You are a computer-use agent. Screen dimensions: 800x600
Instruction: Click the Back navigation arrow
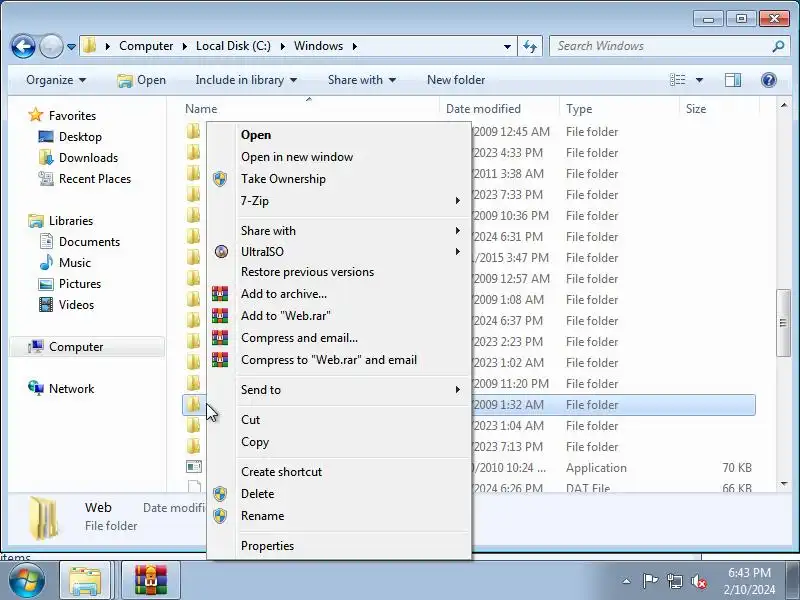point(23,46)
